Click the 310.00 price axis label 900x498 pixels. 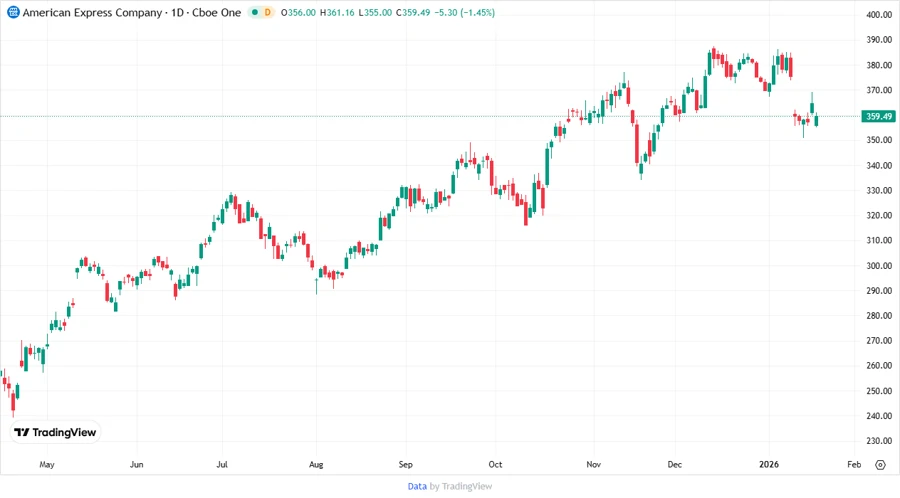click(x=879, y=240)
